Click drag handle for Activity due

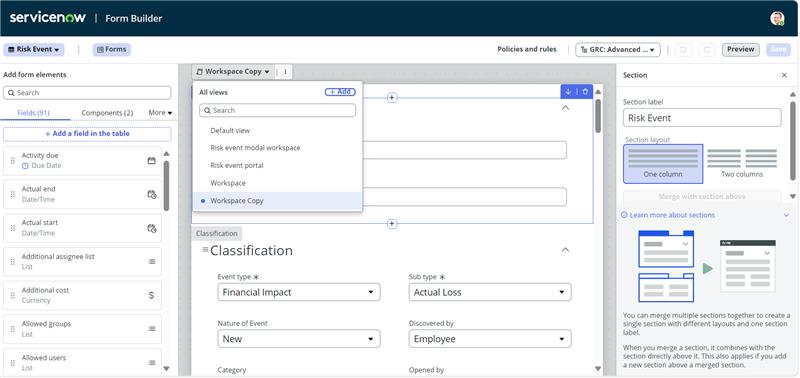point(13,160)
